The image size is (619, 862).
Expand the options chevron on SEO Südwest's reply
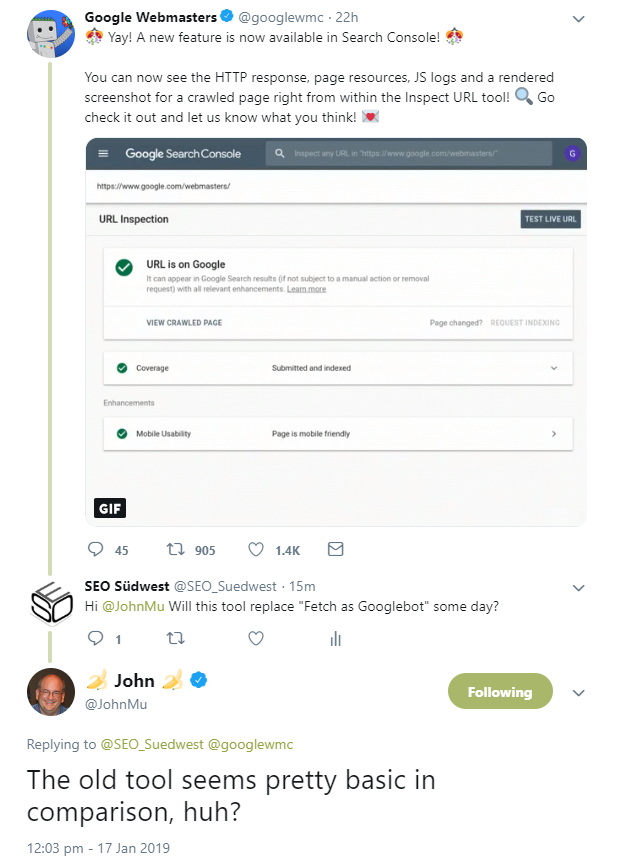578,588
